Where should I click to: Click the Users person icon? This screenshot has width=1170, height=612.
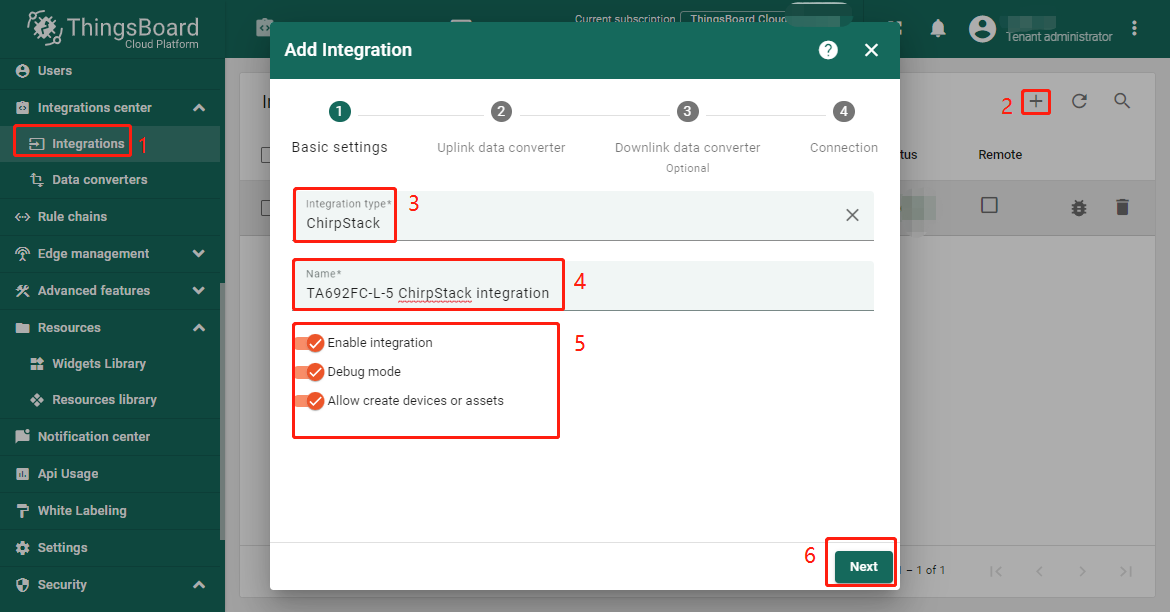(22, 71)
